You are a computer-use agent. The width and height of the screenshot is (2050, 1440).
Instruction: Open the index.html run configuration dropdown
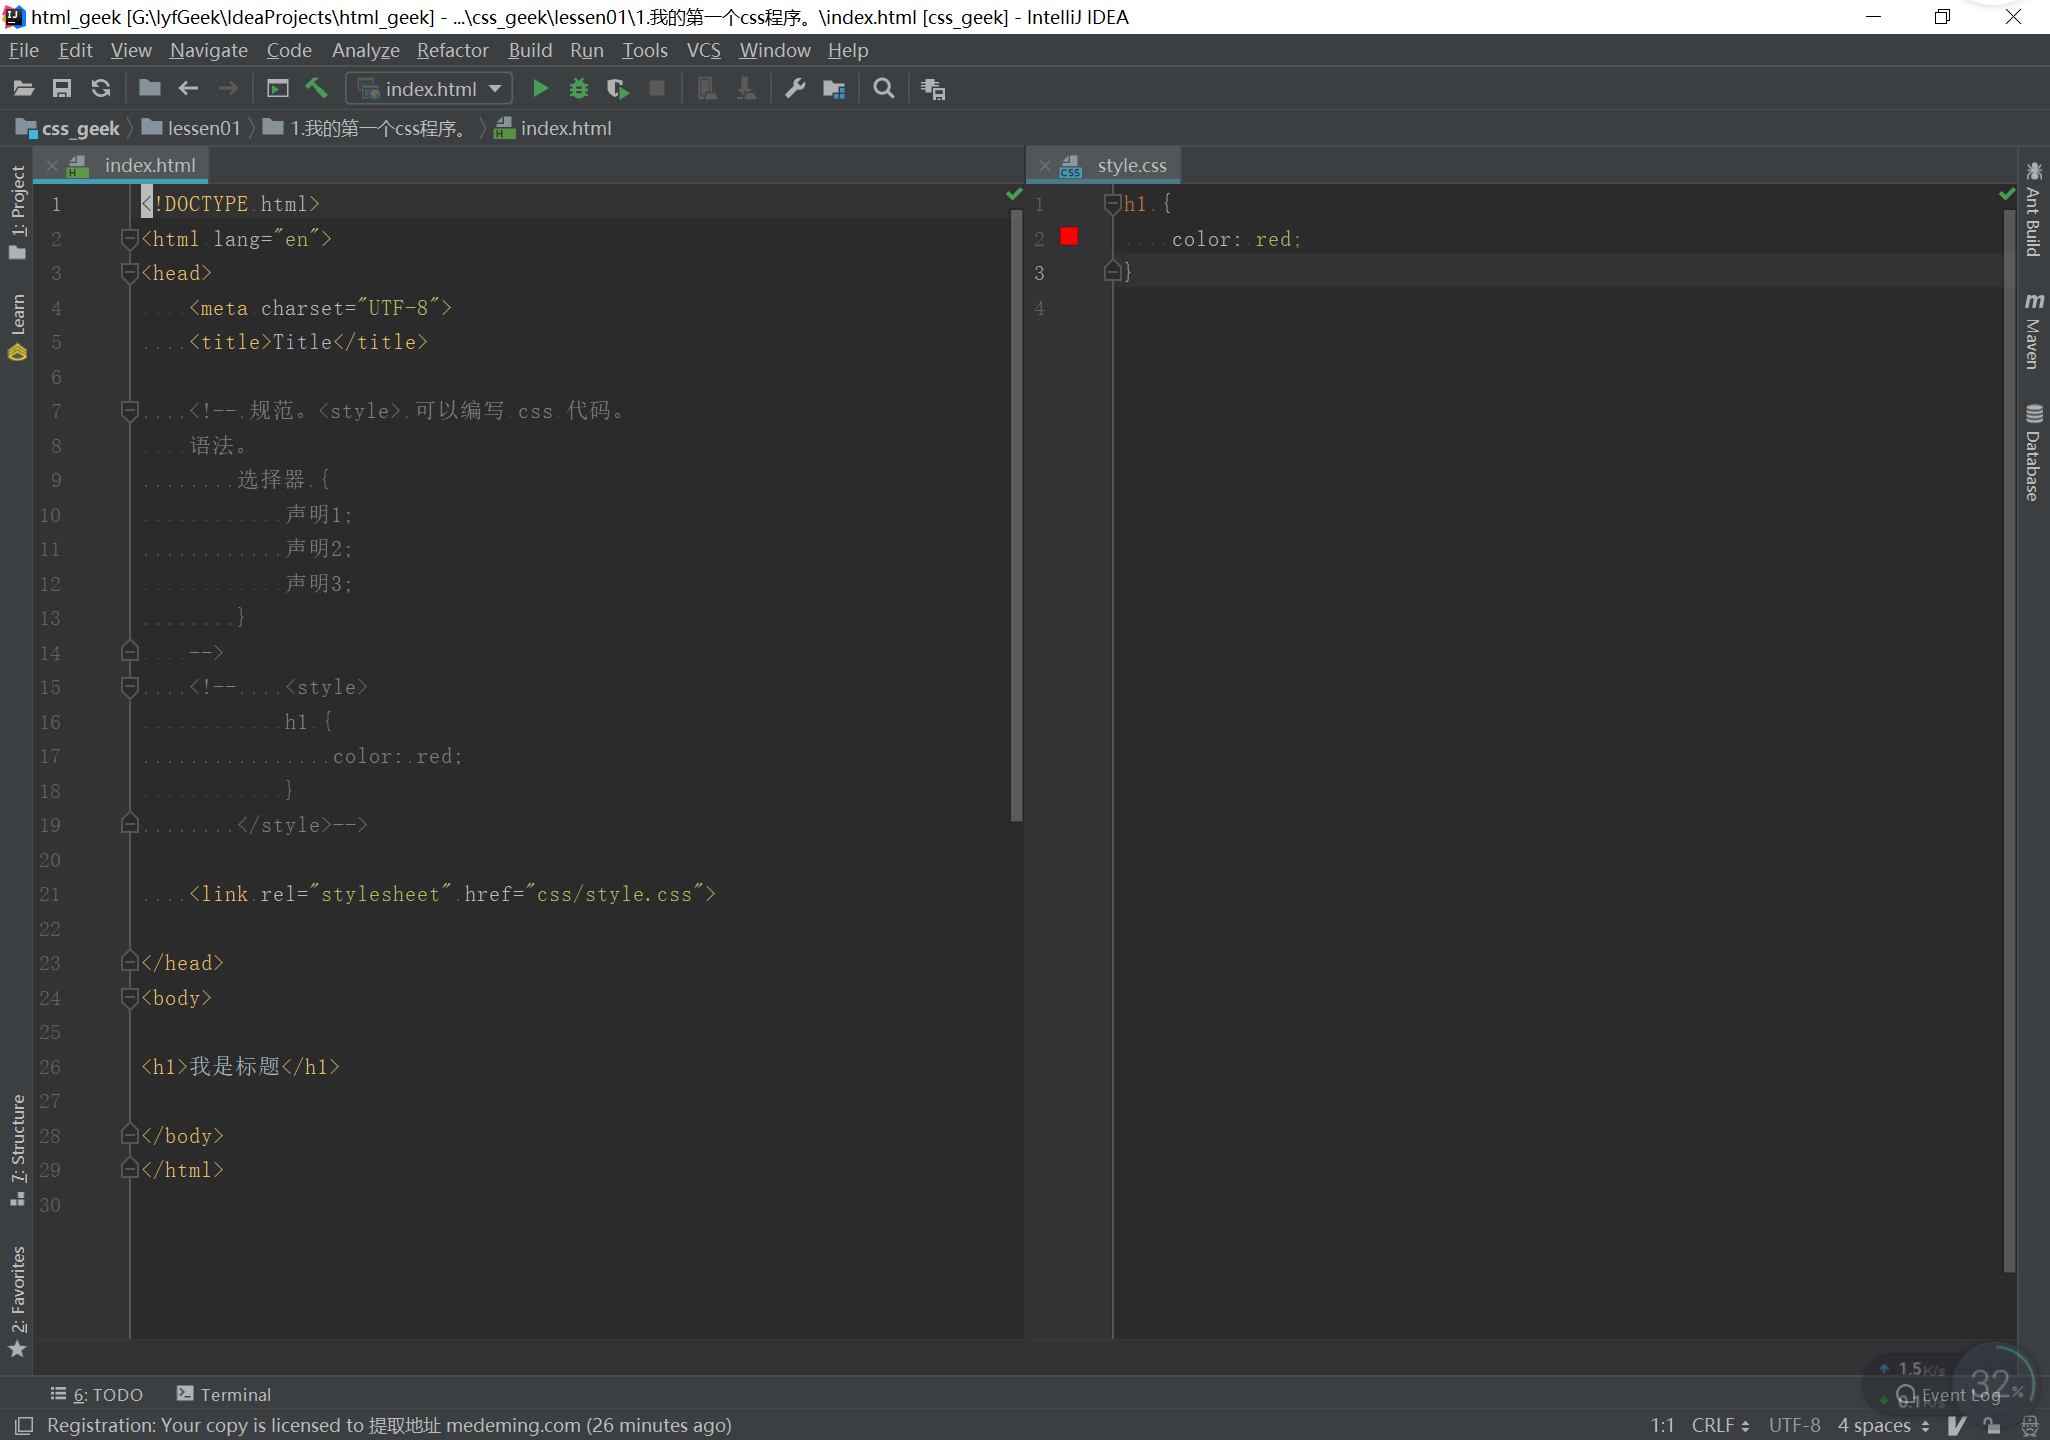(x=429, y=89)
